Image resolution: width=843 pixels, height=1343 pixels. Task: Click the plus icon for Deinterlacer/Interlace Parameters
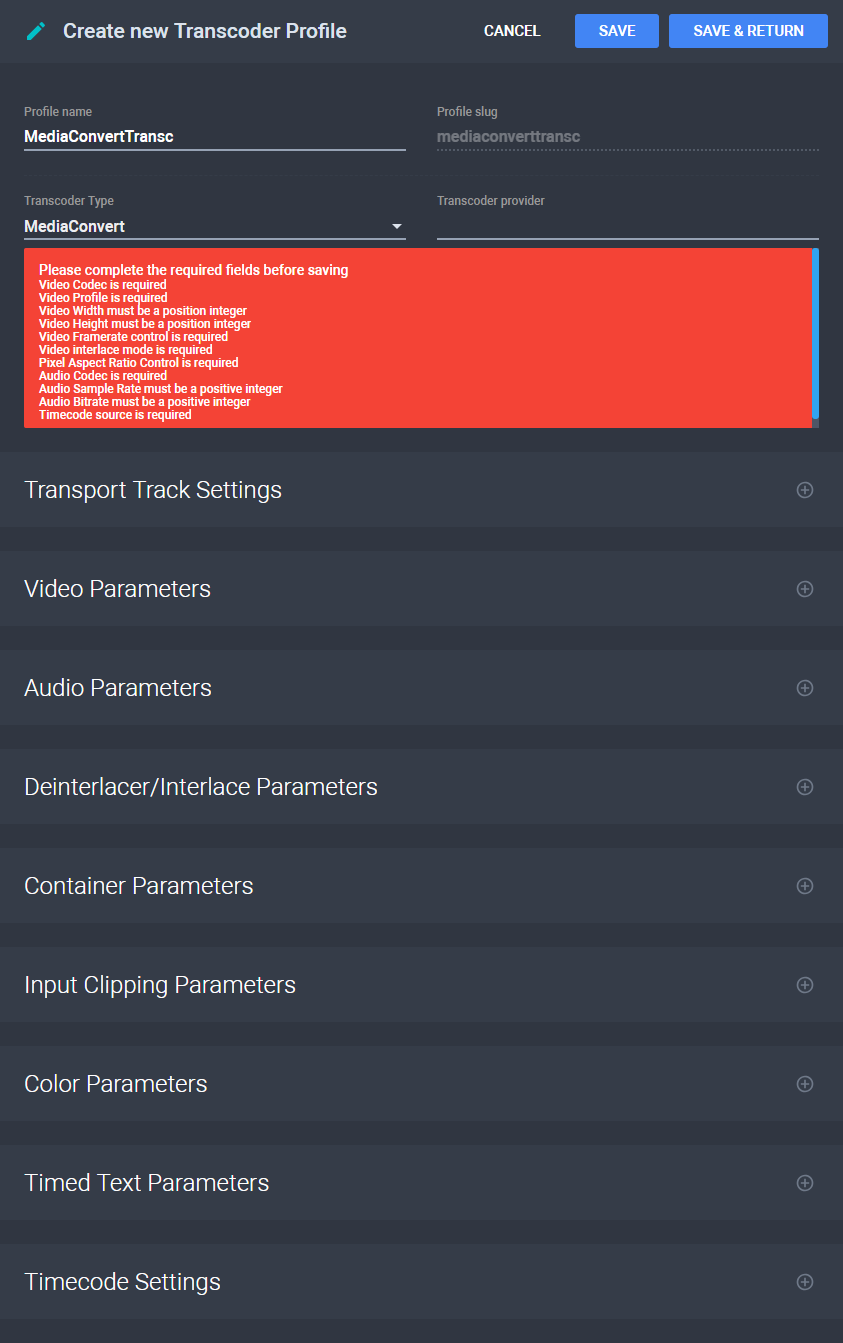click(805, 787)
